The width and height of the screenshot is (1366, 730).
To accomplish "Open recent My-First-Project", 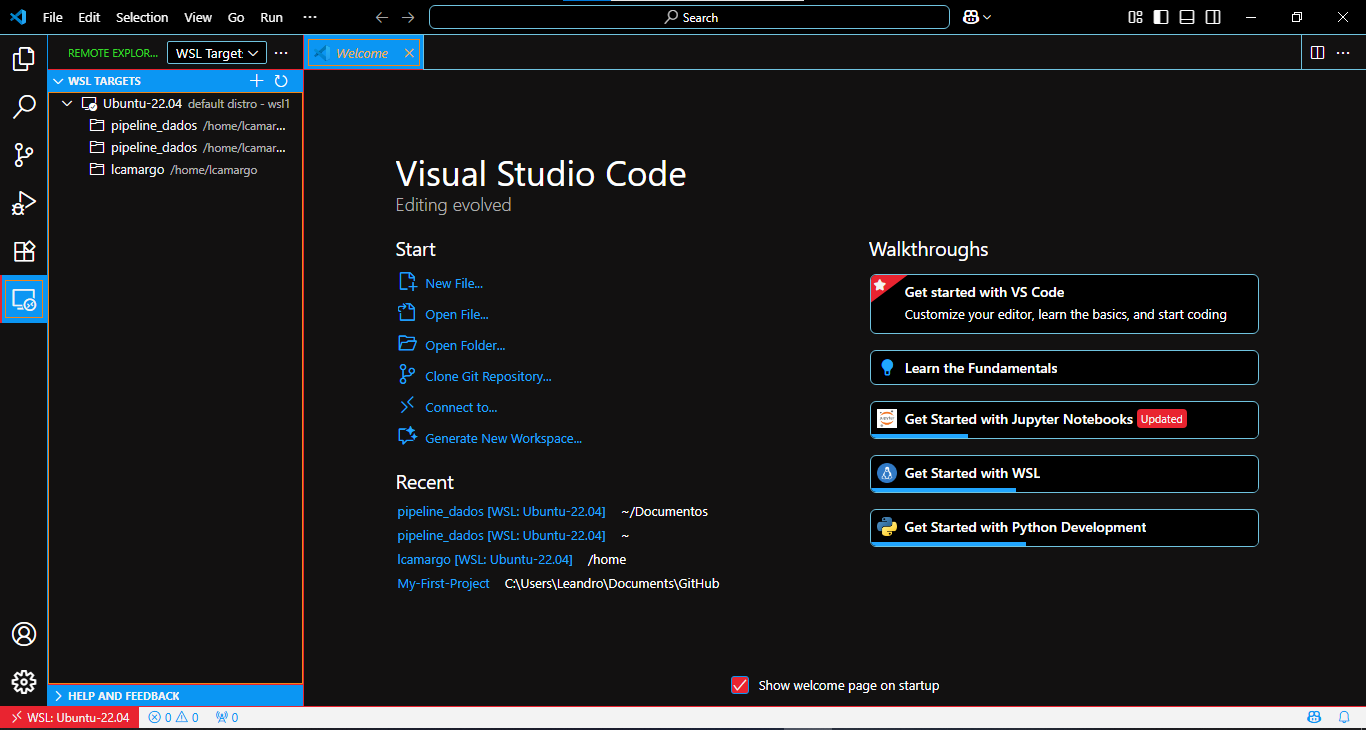I will tap(443, 583).
